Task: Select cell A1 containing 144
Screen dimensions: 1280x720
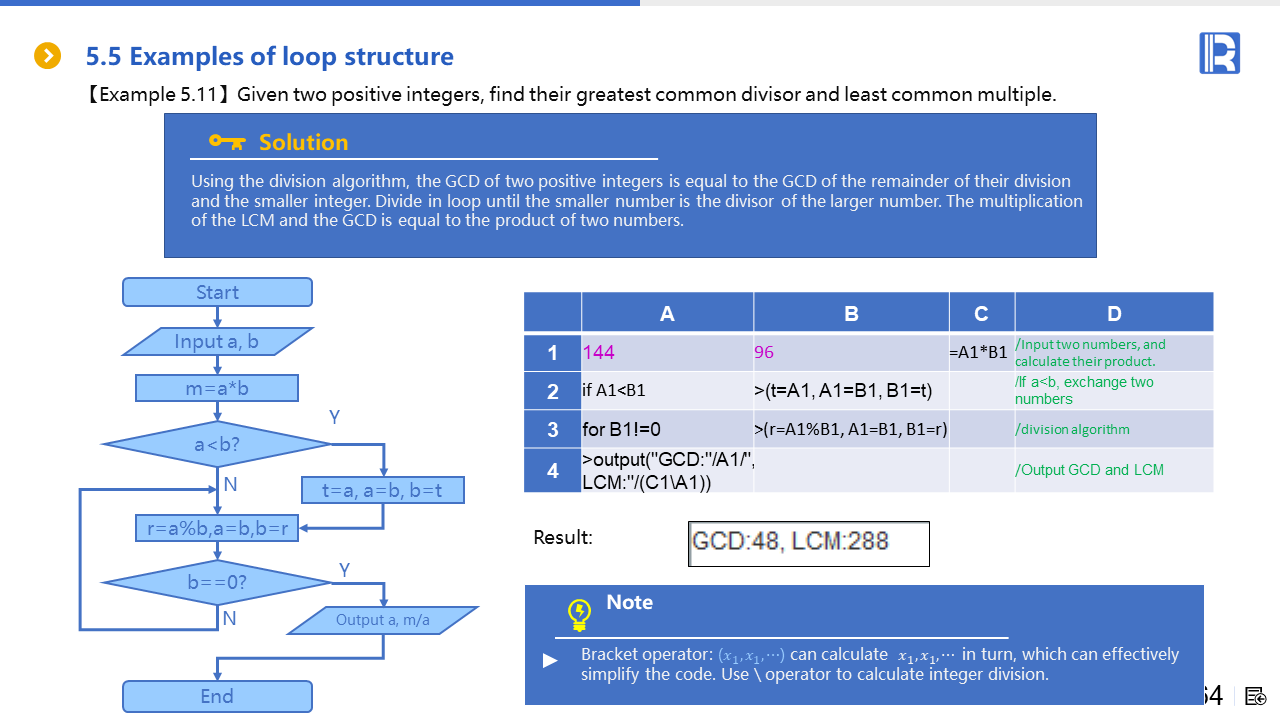Action: pos(667,352)
